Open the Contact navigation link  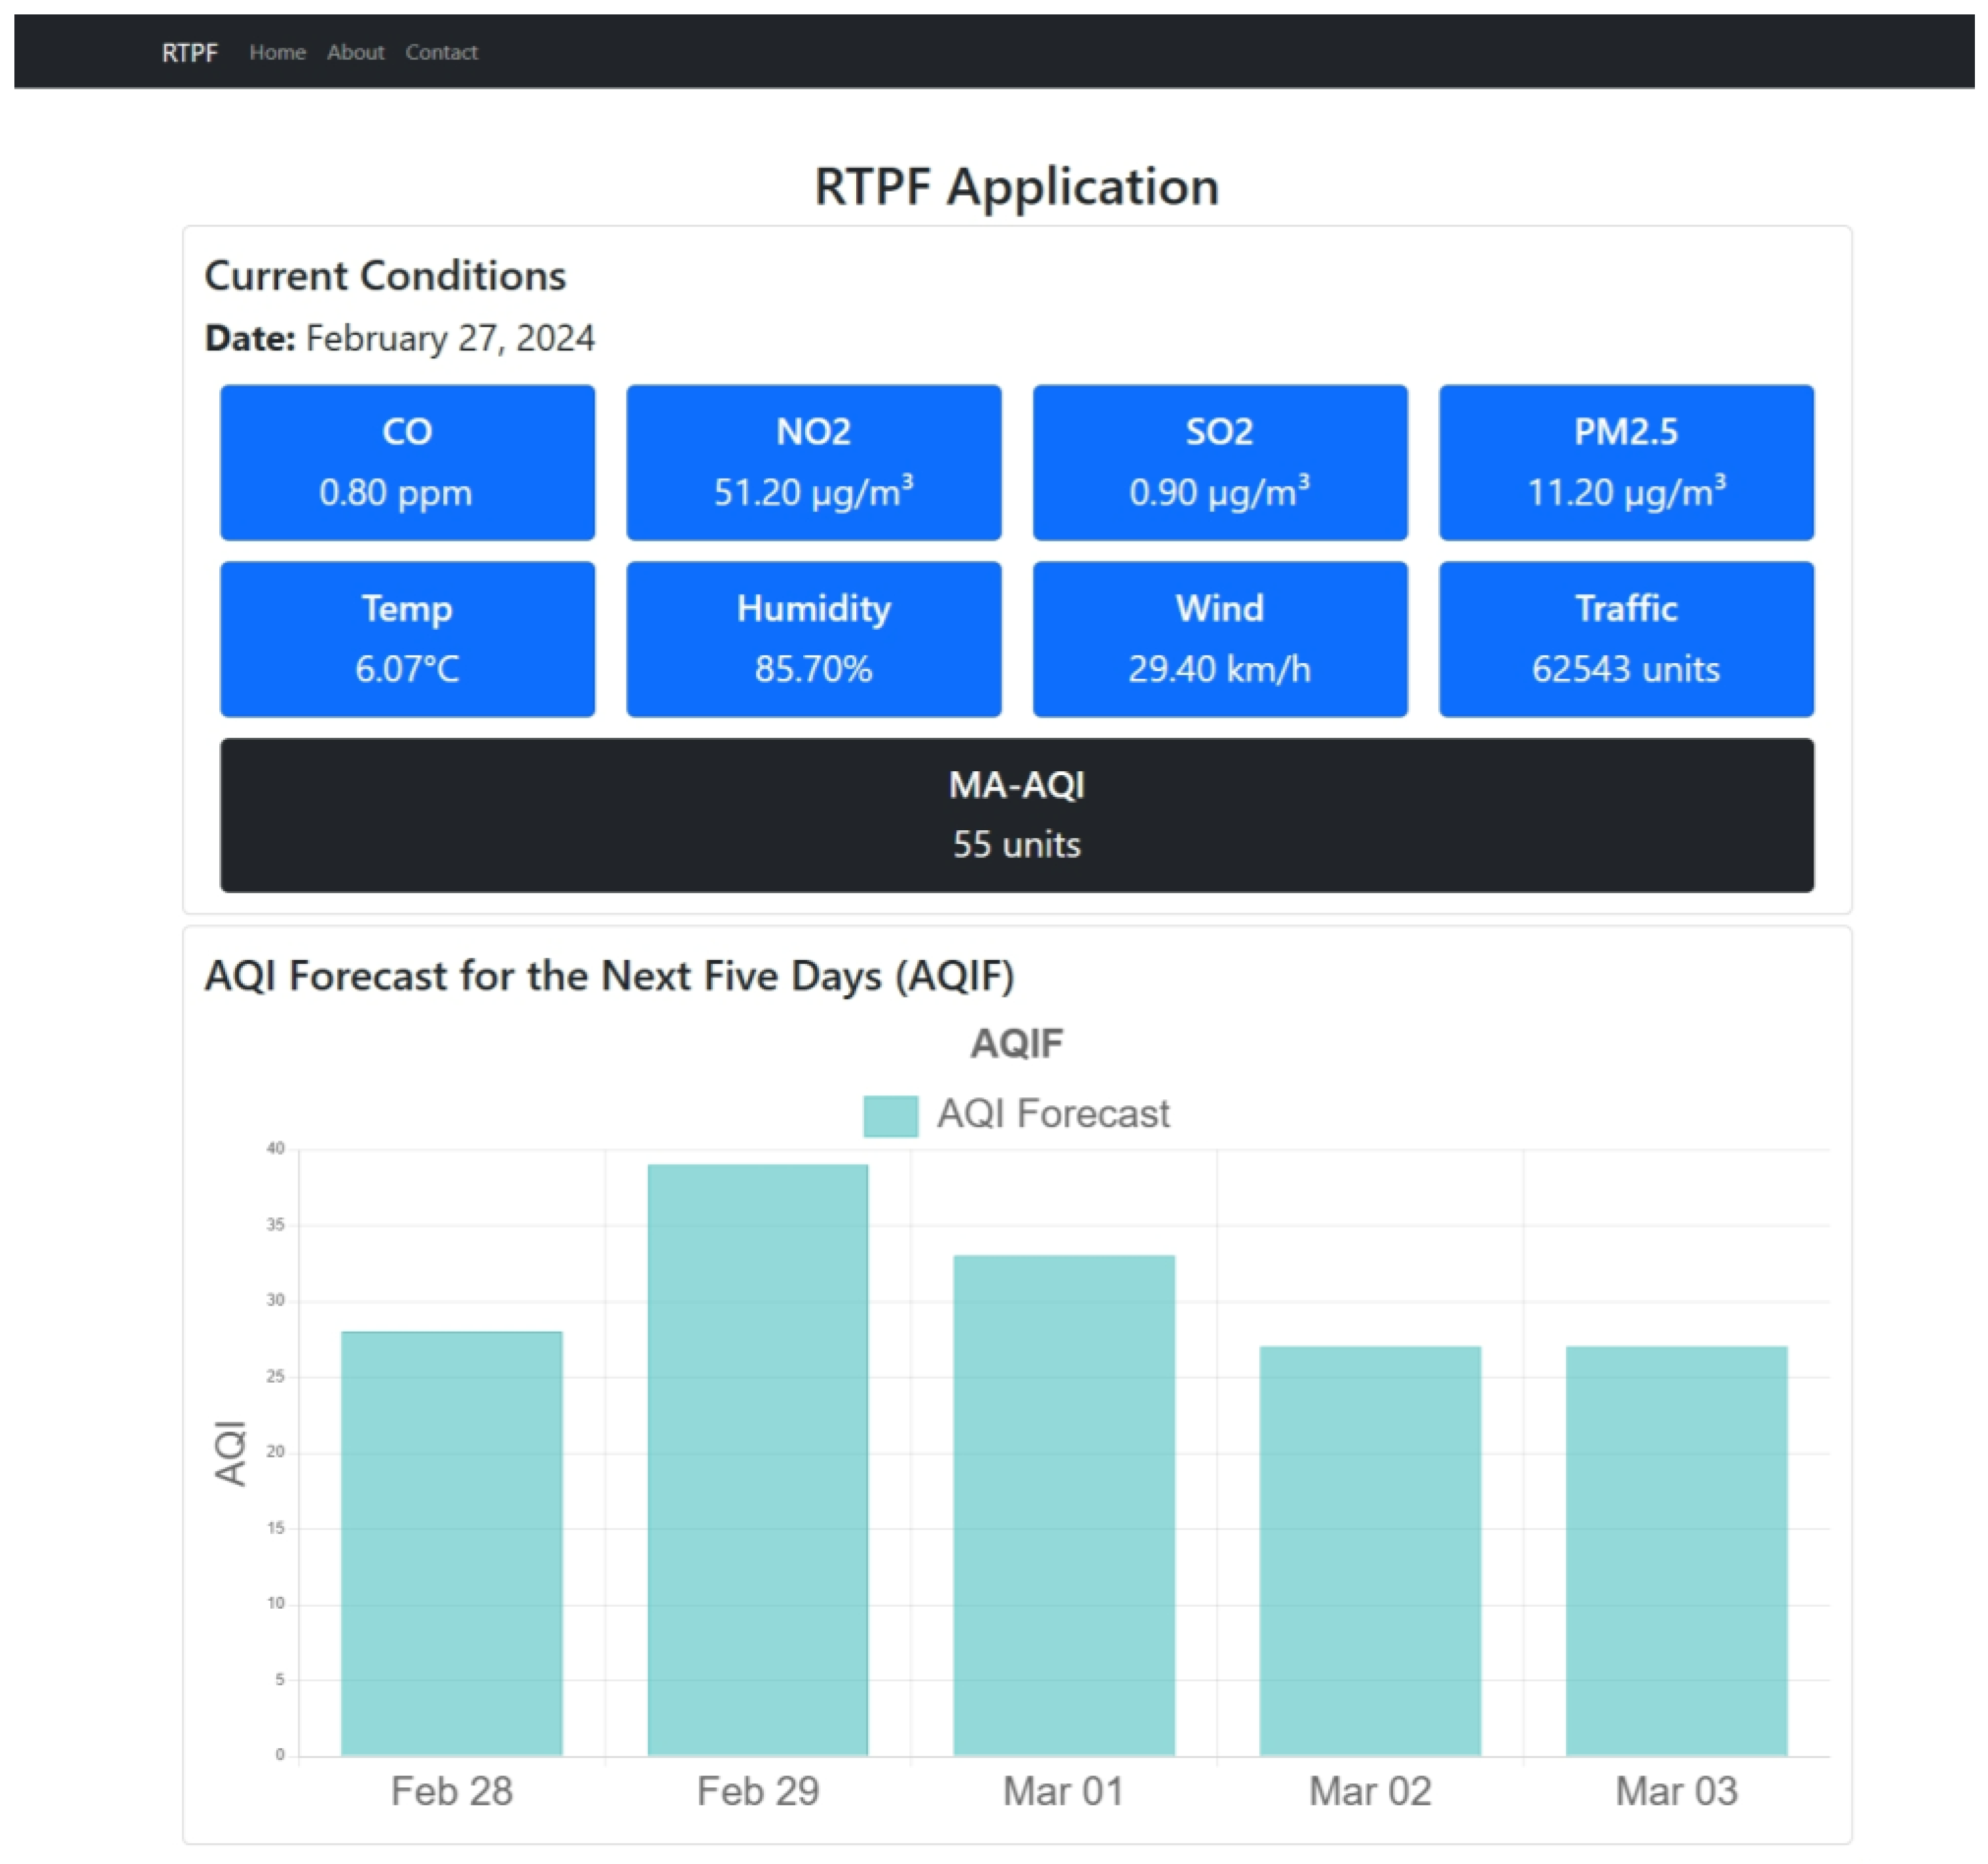pos(441,52)
